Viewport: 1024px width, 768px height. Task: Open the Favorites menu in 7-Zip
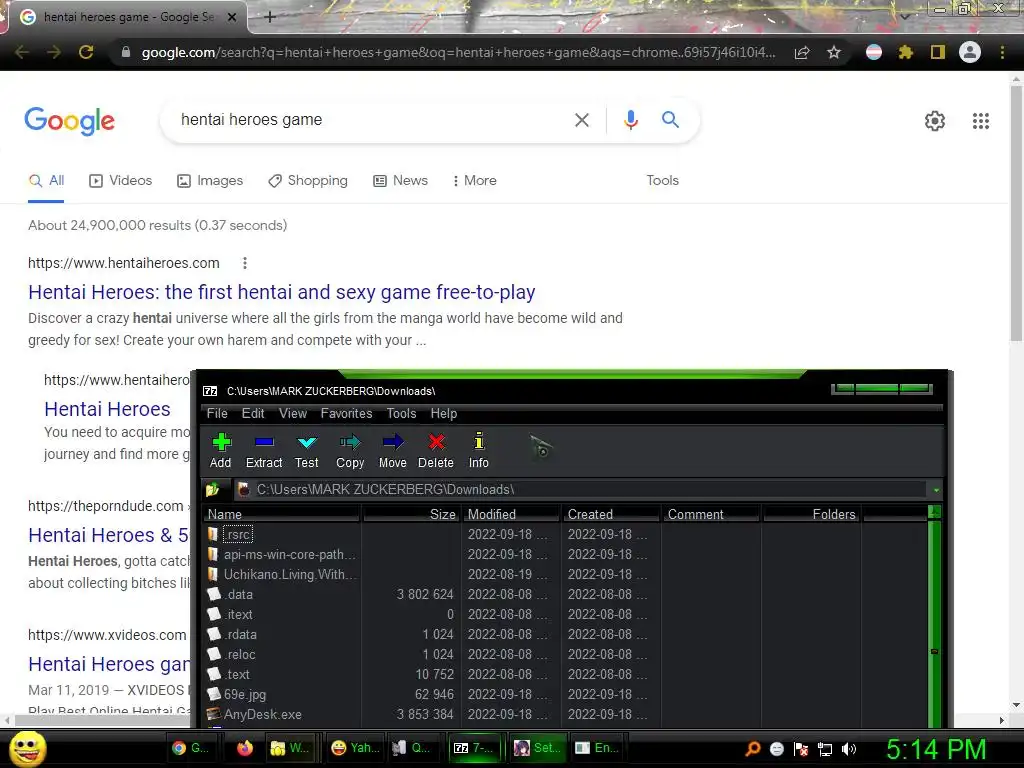[x=346, y=413]
